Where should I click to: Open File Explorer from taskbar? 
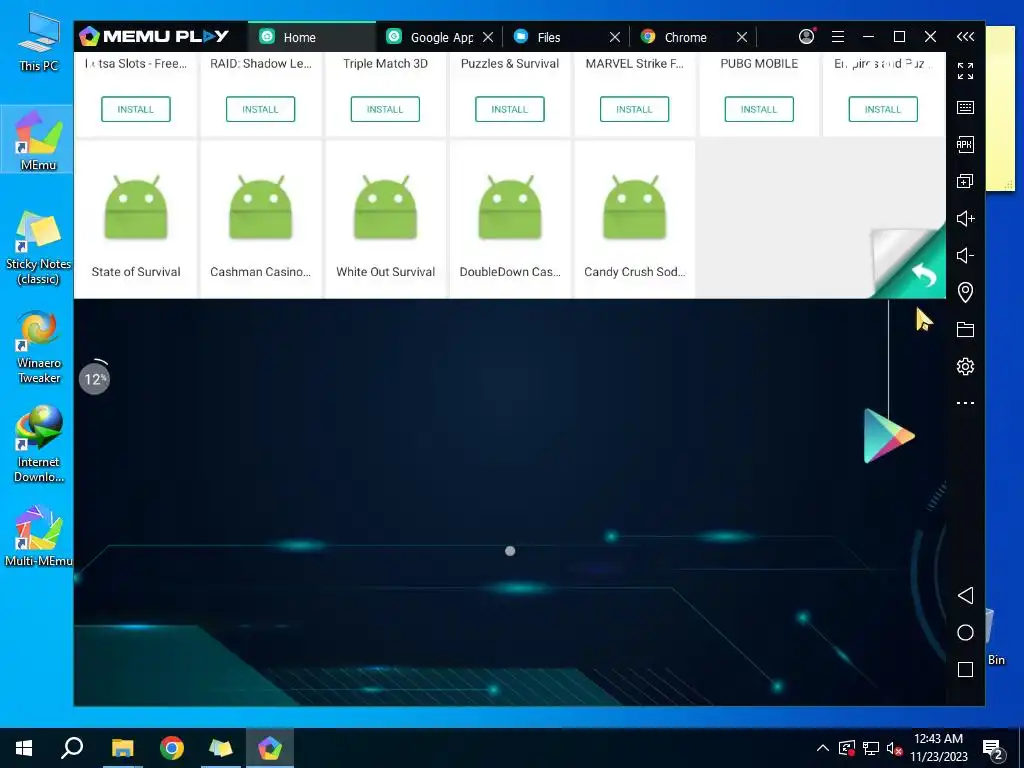click(122, 748)
